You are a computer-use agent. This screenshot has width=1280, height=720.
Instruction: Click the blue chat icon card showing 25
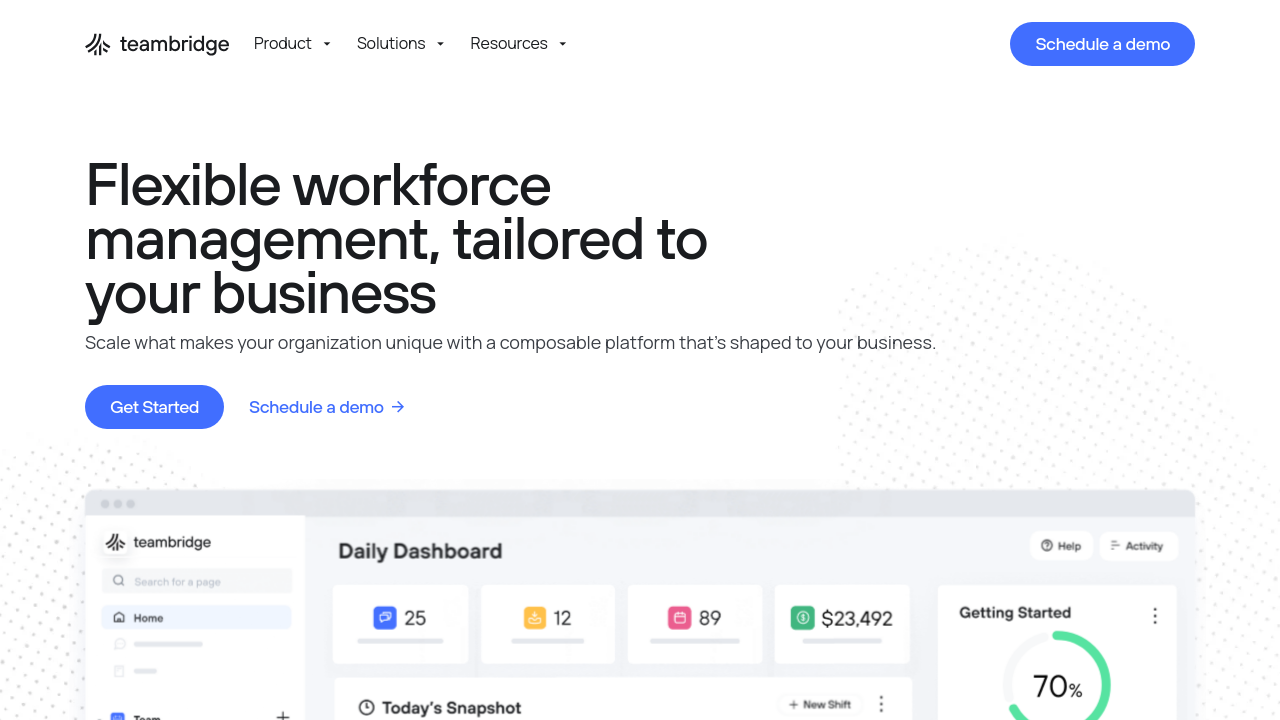400,624
